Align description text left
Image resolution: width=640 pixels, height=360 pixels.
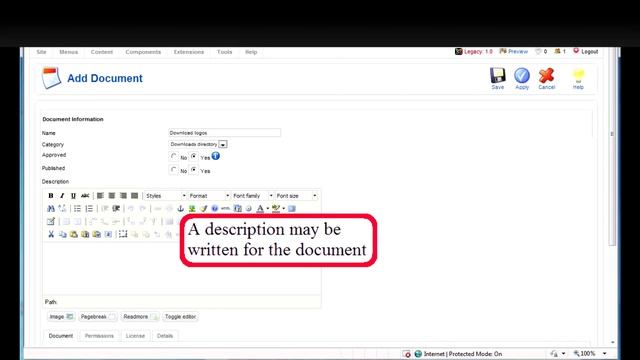click(100, 196)
